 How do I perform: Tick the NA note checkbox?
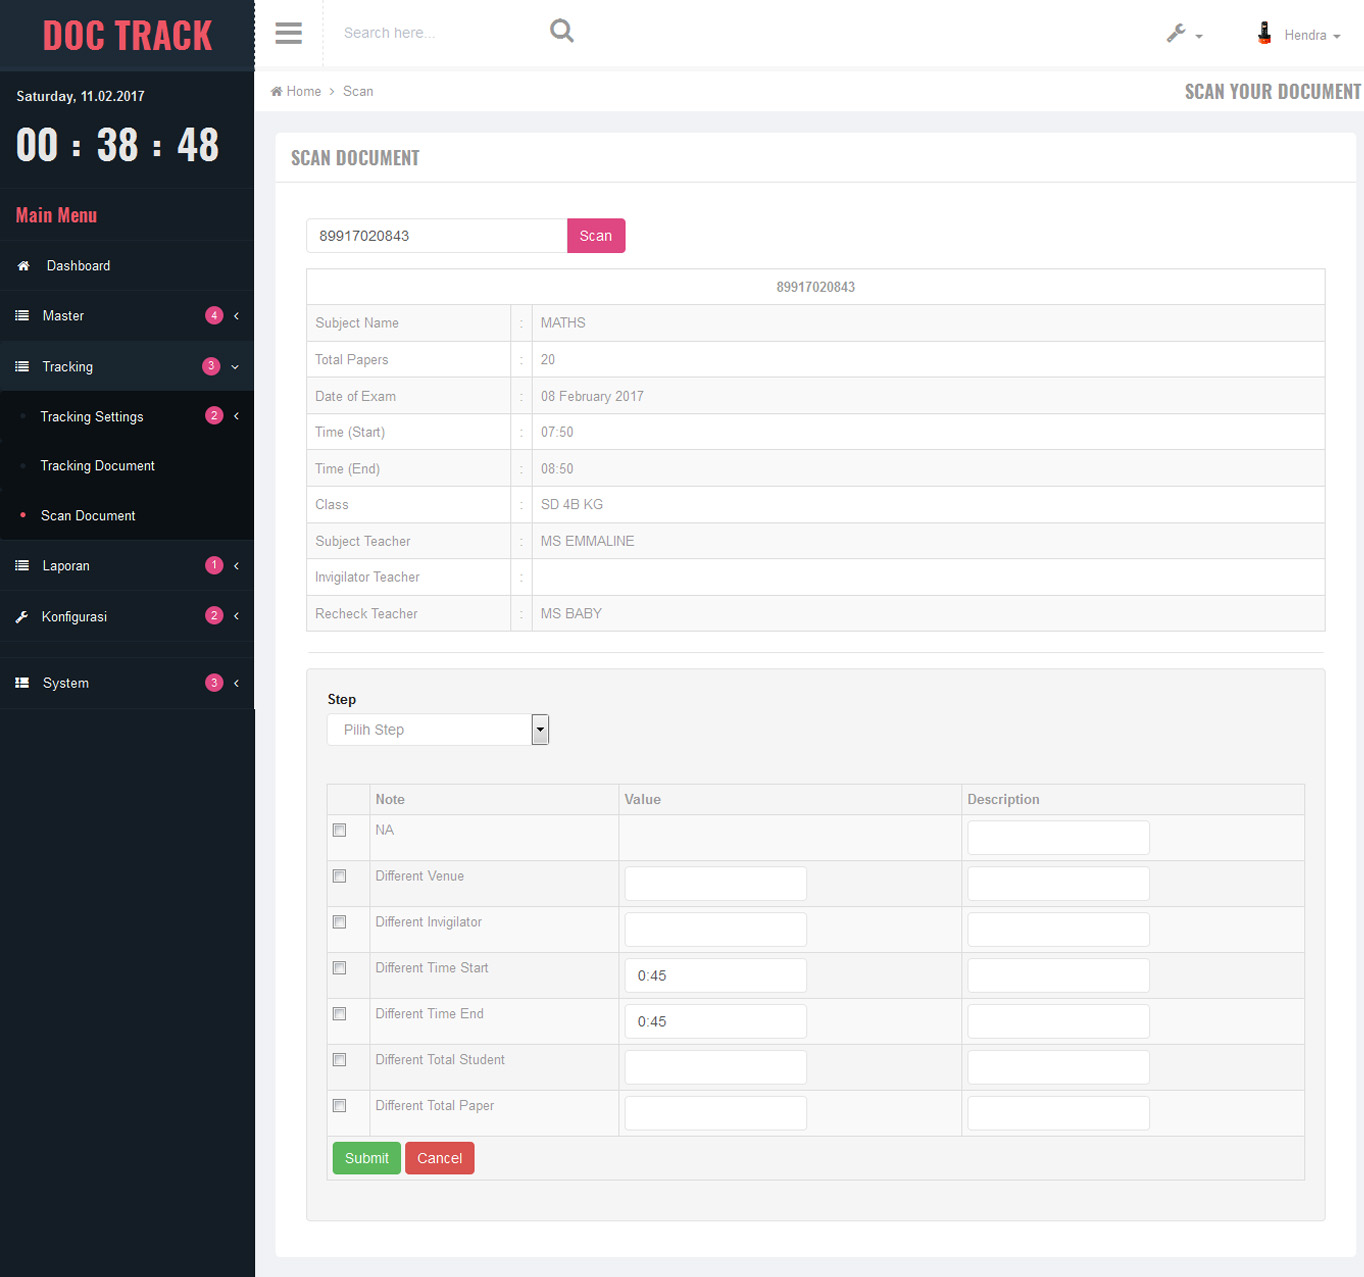(340, 830)
